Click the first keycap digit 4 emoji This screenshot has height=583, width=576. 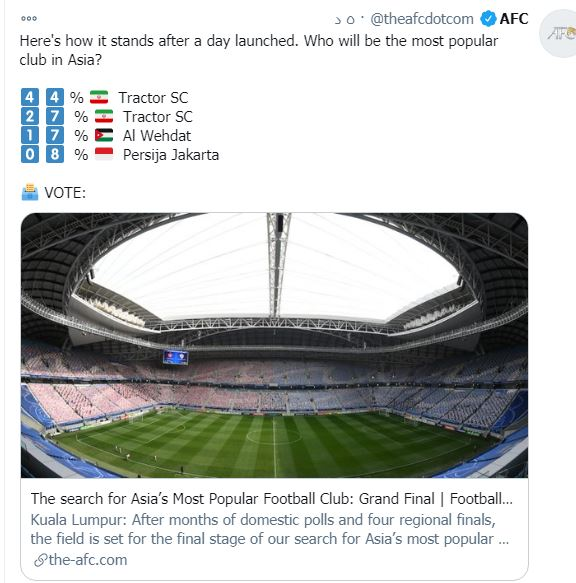[30, 97]
